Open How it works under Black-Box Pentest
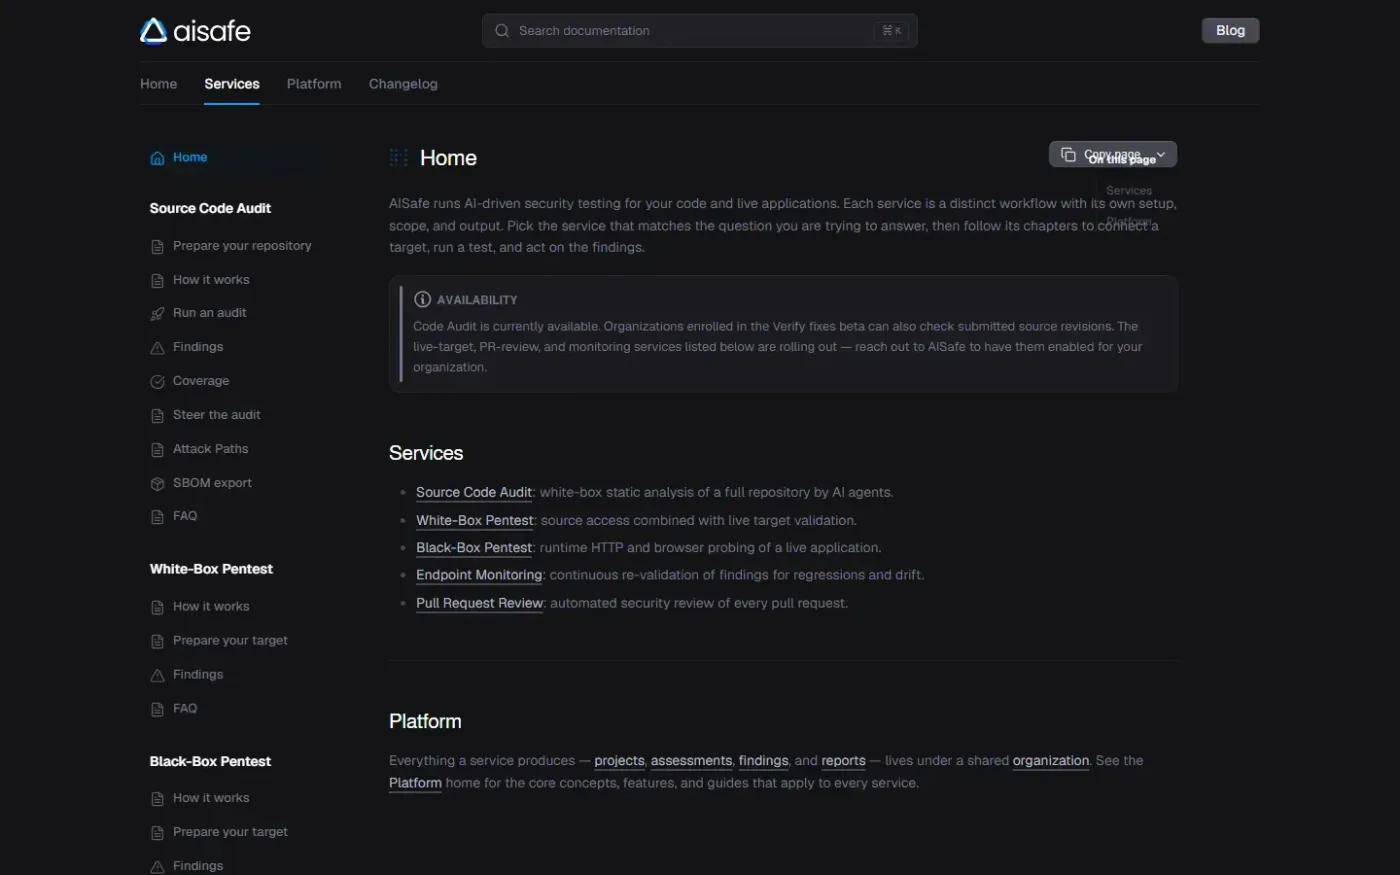The width and height of the screenshot is (1400, 875). coord(211,798)
